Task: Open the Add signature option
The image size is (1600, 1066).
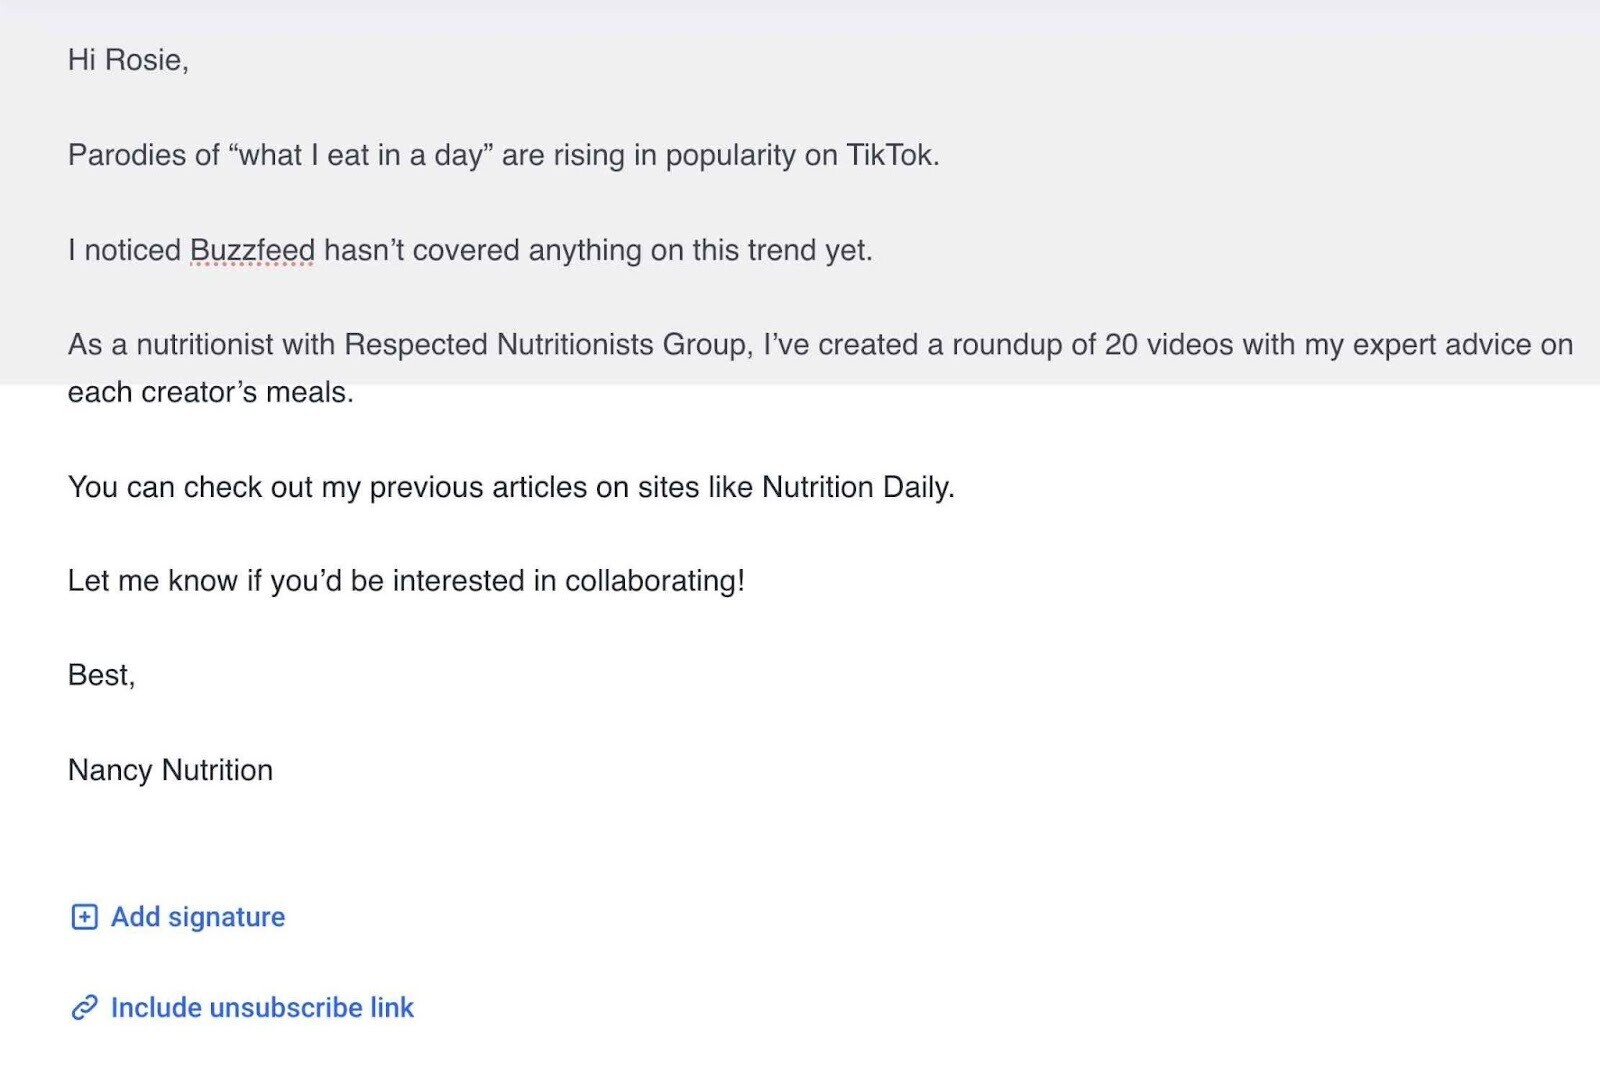Action: click(178, 917)
